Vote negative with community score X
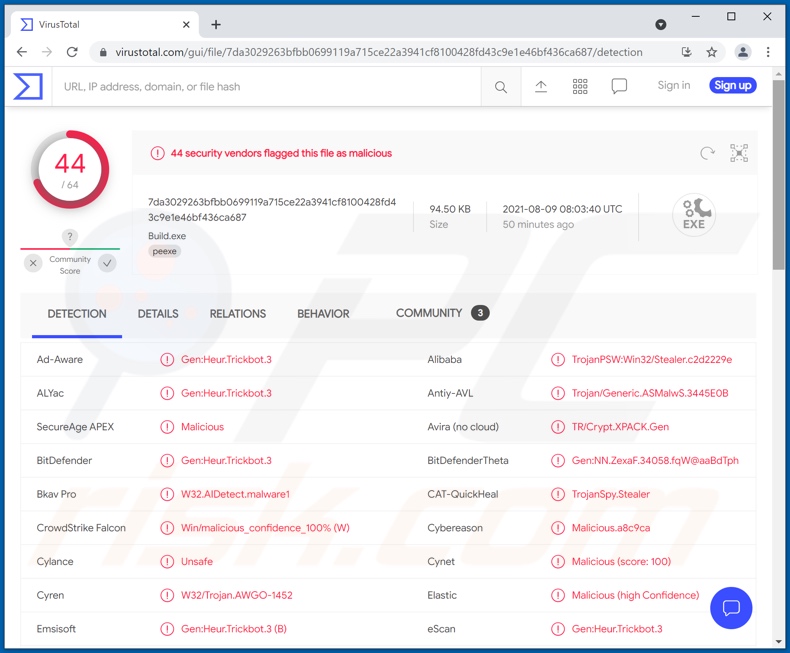The height and width of the screenshot is (653, 790). click(33, 263)
